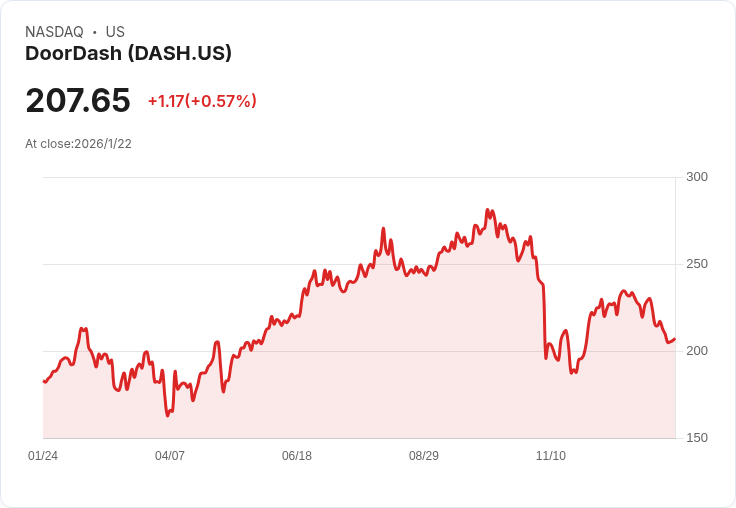This screenshot has width=736, height=508.
Task: Click the 200 y-axis price label
Action: pos(697,351)
